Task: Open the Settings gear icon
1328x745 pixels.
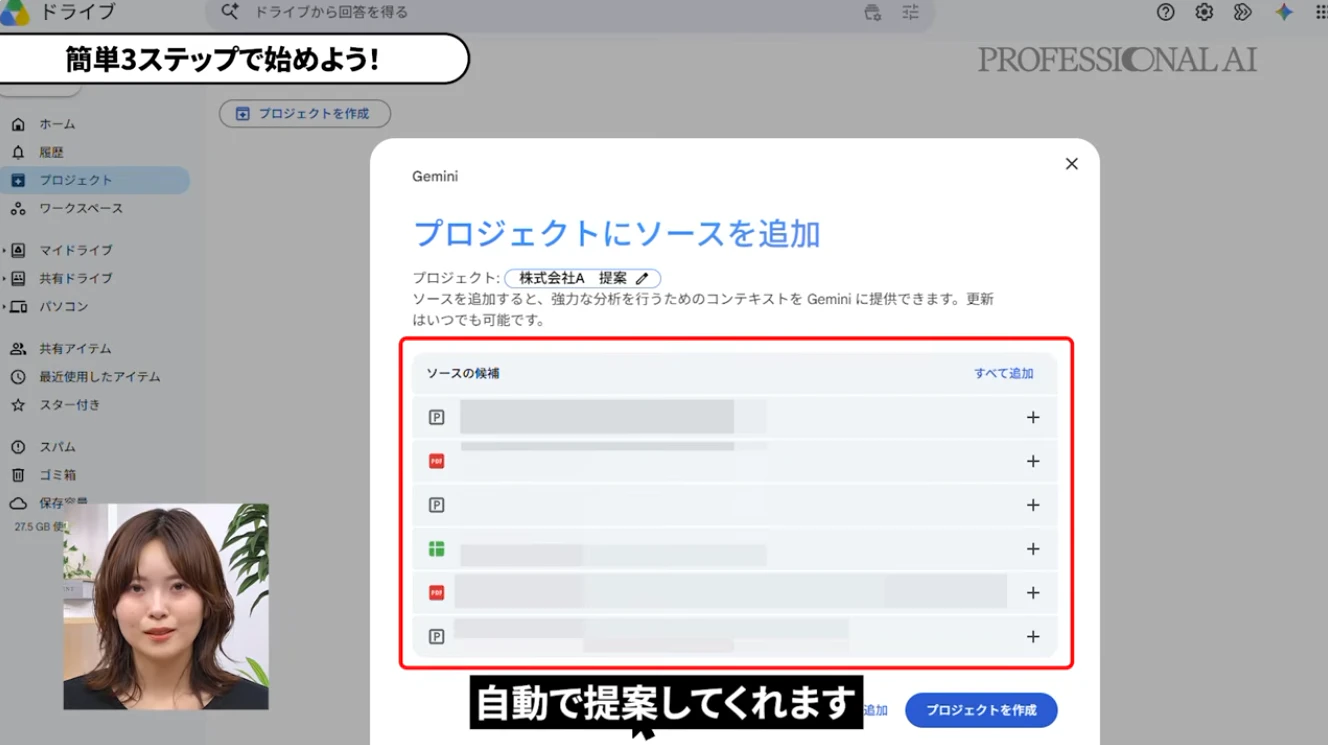Action: coord(1204,12)
